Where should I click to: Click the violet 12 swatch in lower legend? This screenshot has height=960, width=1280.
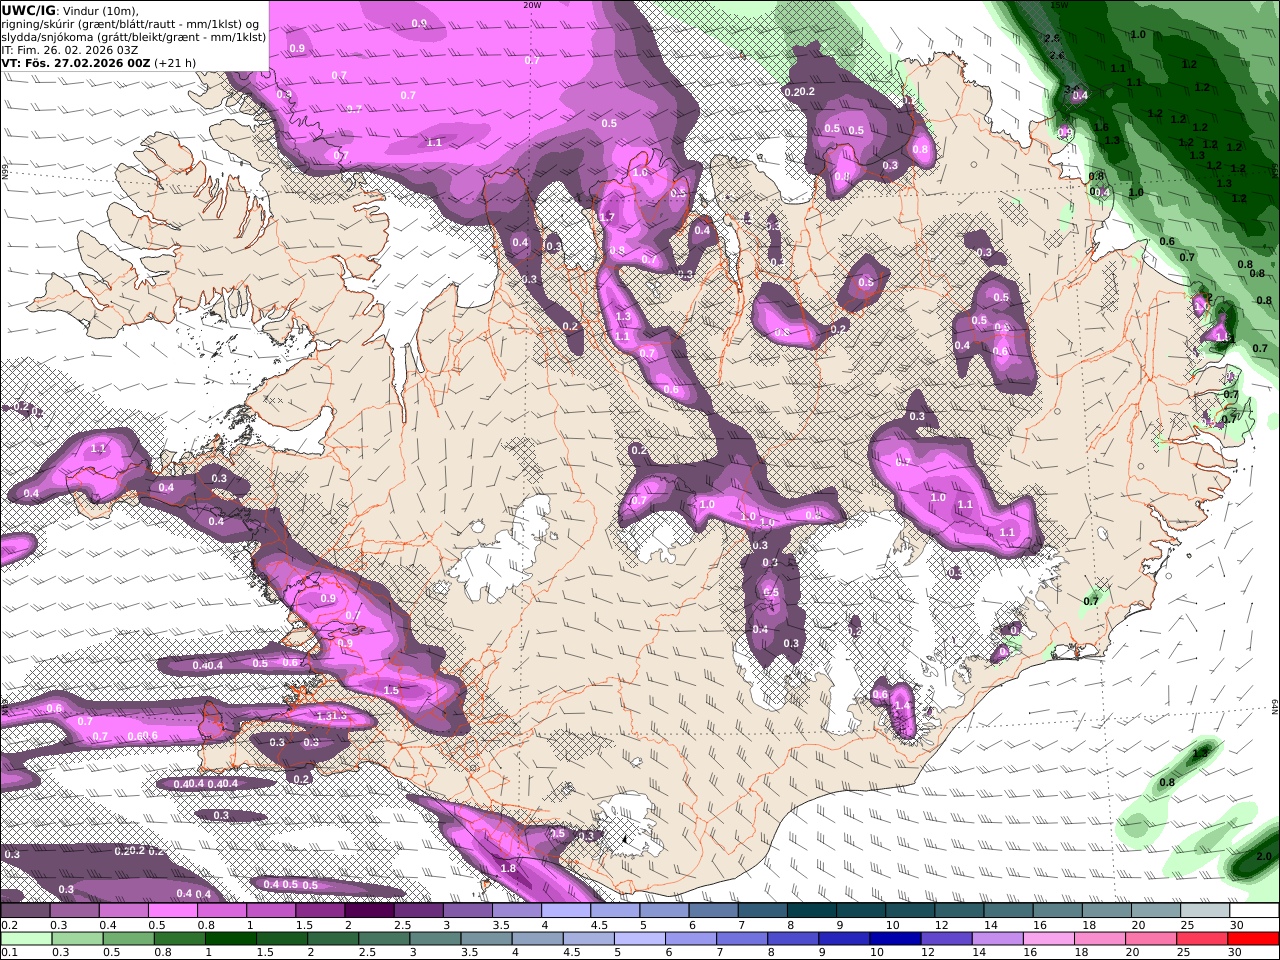point(944,939)
